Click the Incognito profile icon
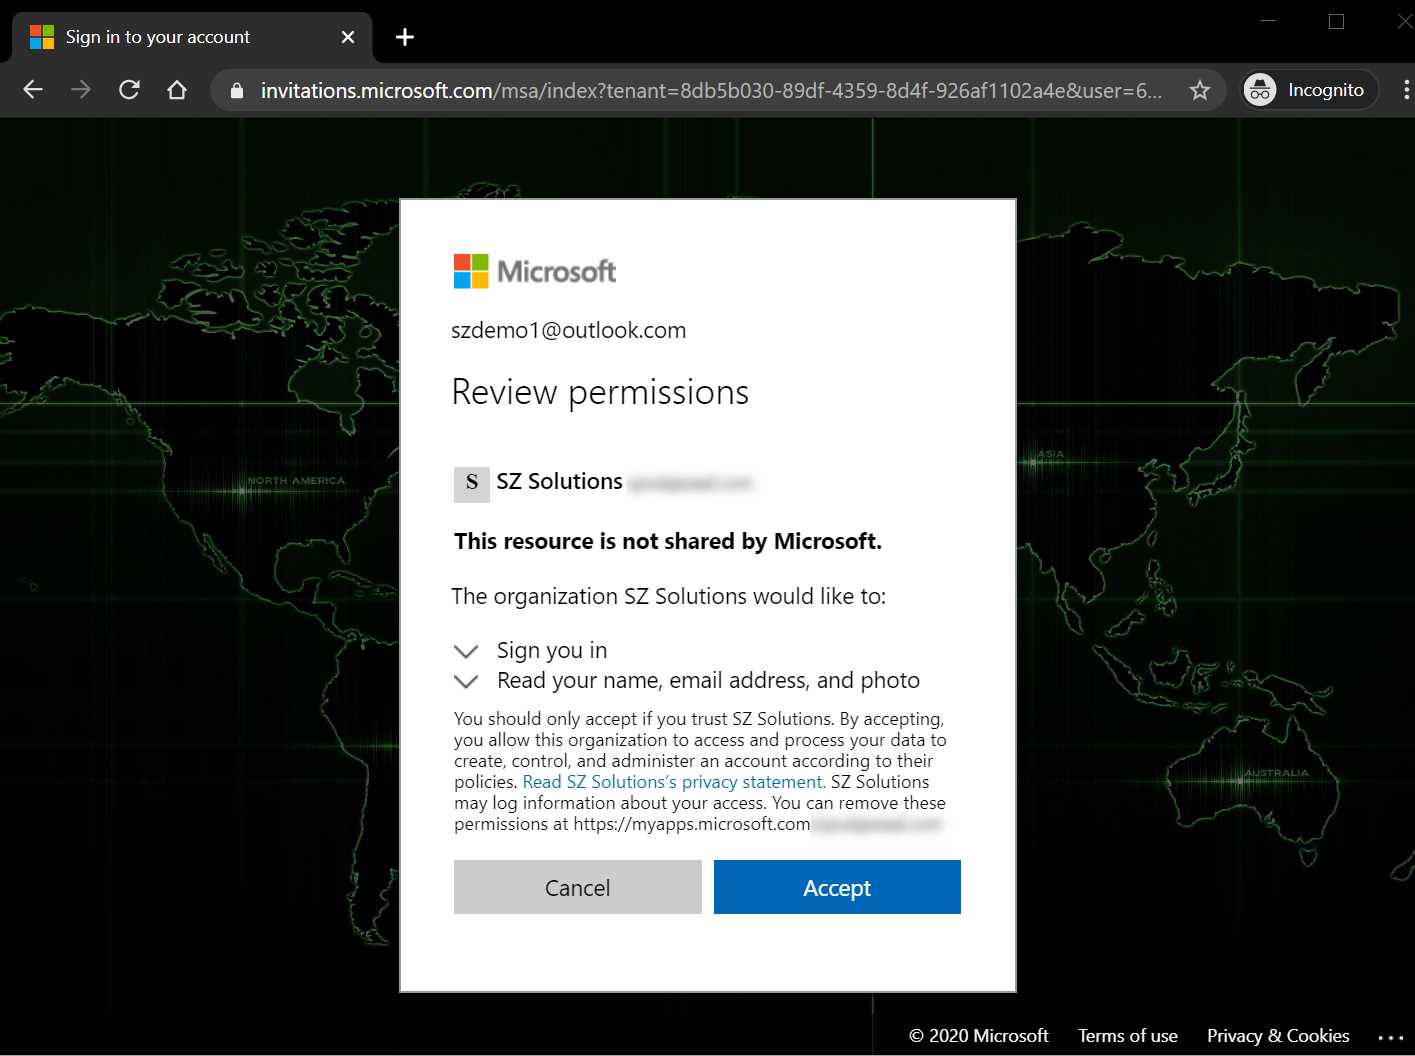Screen dimensions: 1415x1056 click(x=1259, y=89)
